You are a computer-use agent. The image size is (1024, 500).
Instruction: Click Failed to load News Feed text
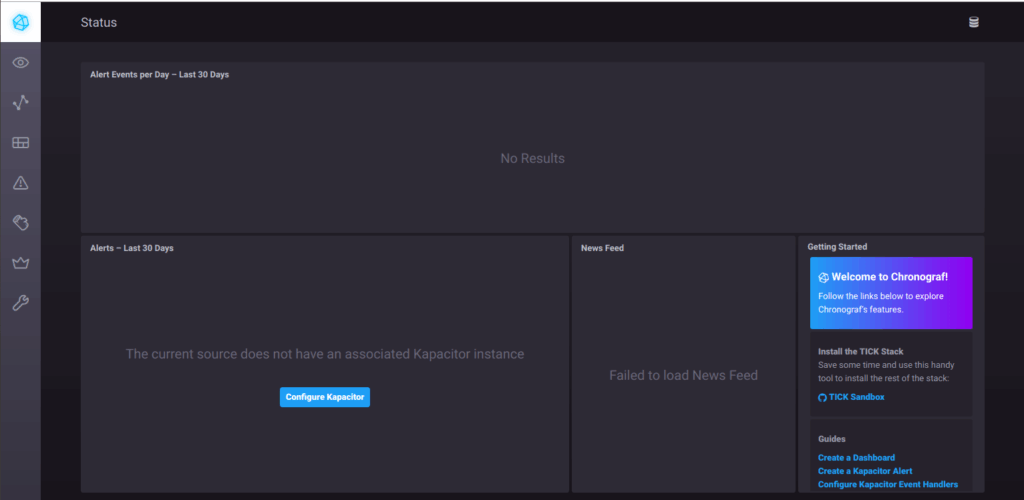[x=683, y=375]
